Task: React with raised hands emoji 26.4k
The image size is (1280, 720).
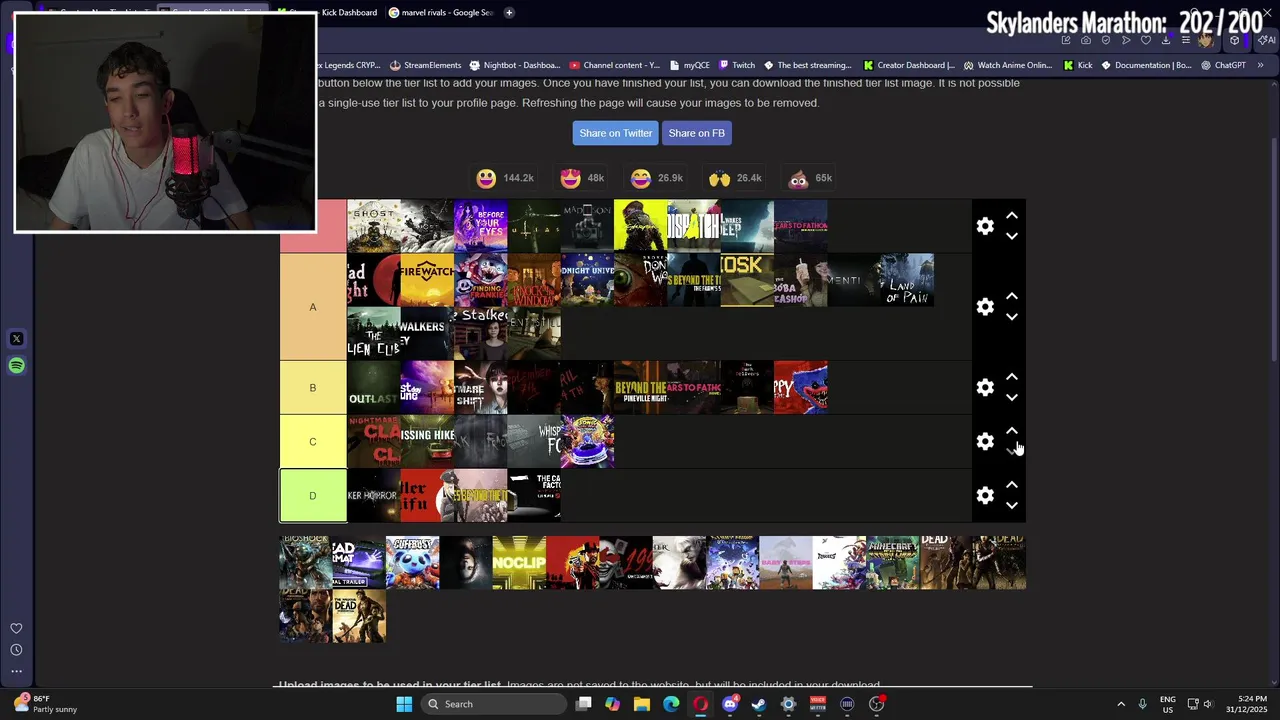Action: tap(735, 178)
